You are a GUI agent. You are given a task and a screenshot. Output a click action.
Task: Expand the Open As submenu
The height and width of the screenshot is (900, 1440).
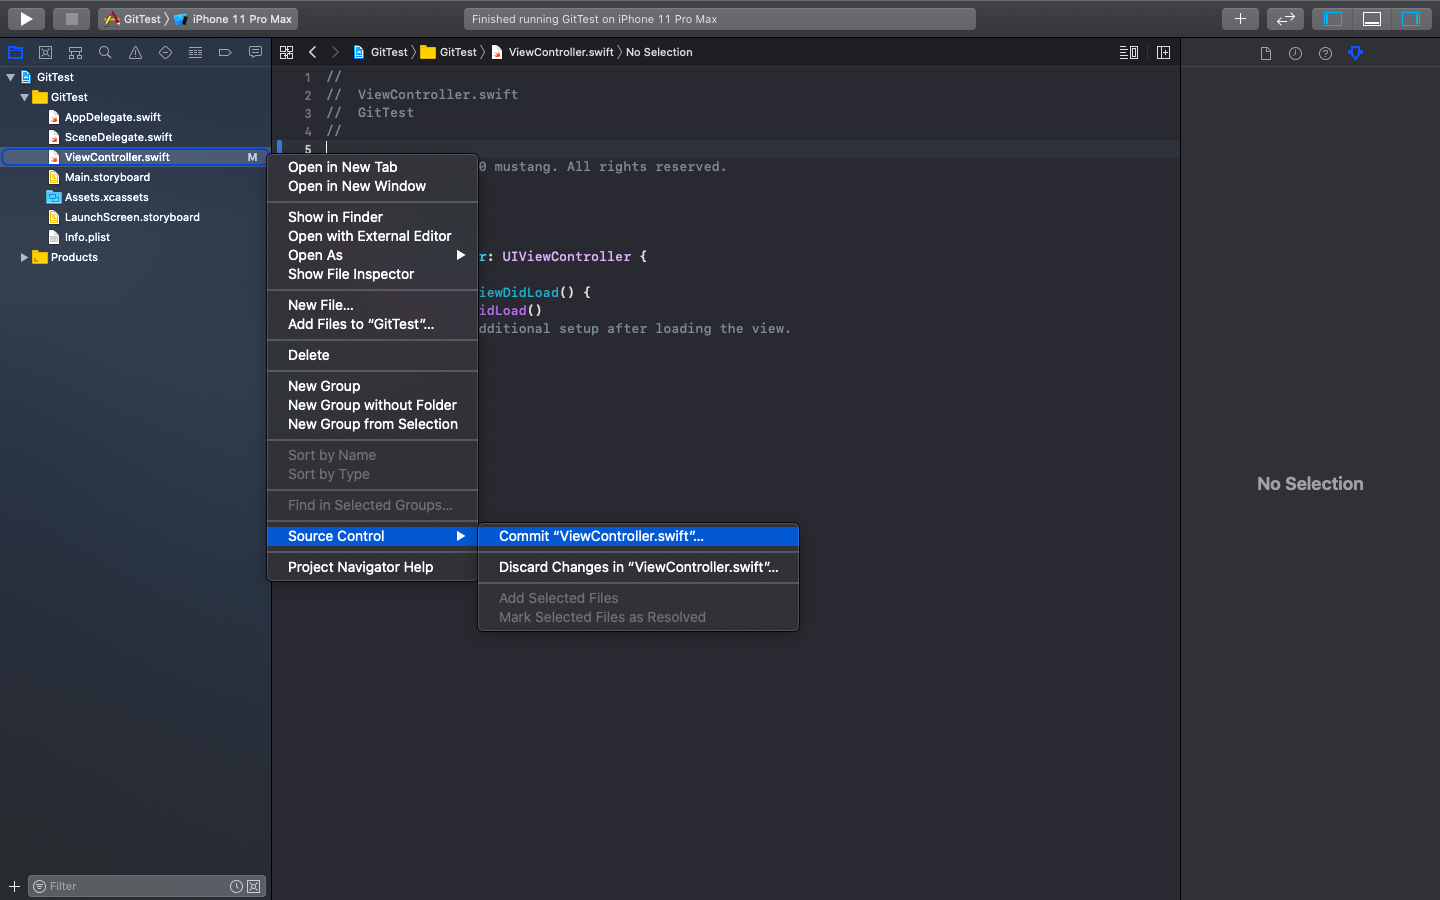click(372, 255)
